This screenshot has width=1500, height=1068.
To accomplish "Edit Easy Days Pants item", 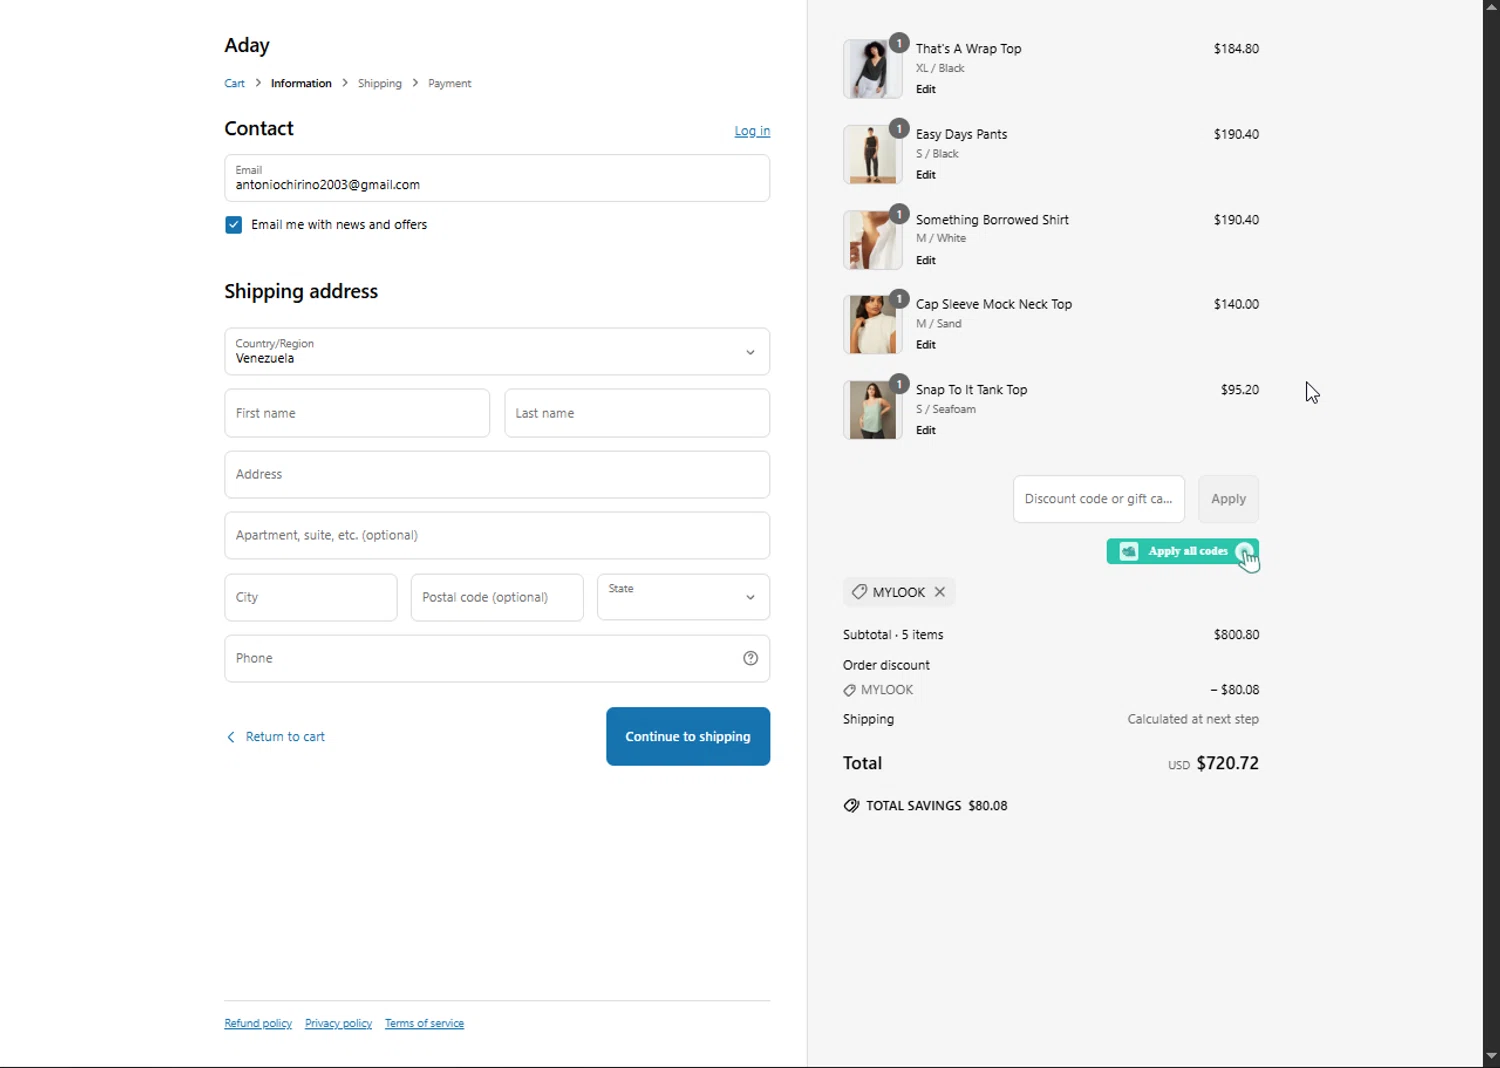I will pos(926,175).
